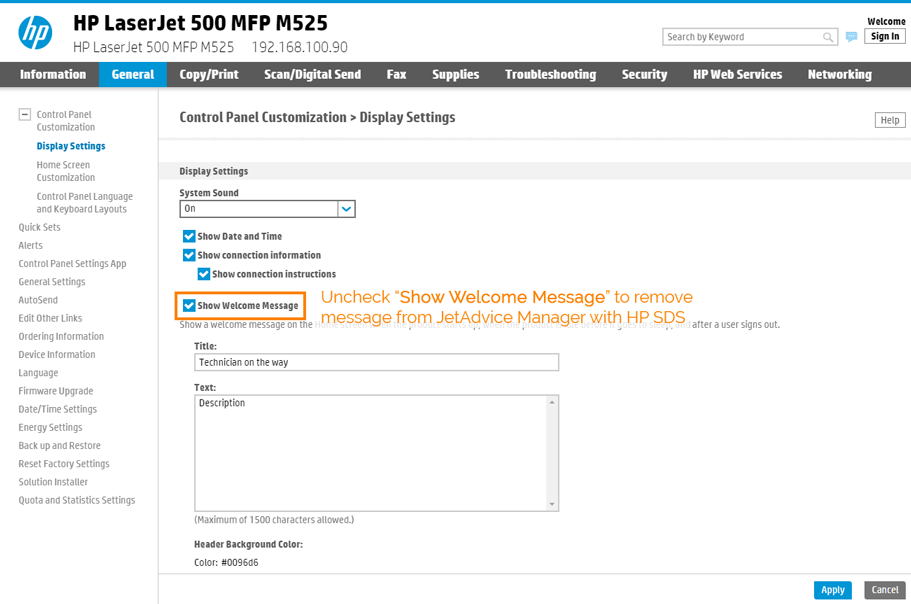
Task: Uncheck Show connection instructions
Action: pos(204,274)
